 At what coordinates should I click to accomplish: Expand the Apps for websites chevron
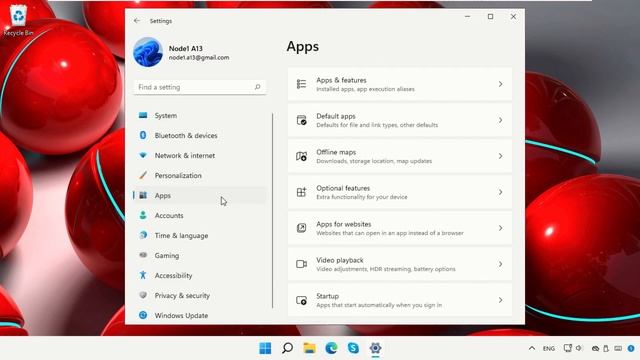tap(500, 228)
